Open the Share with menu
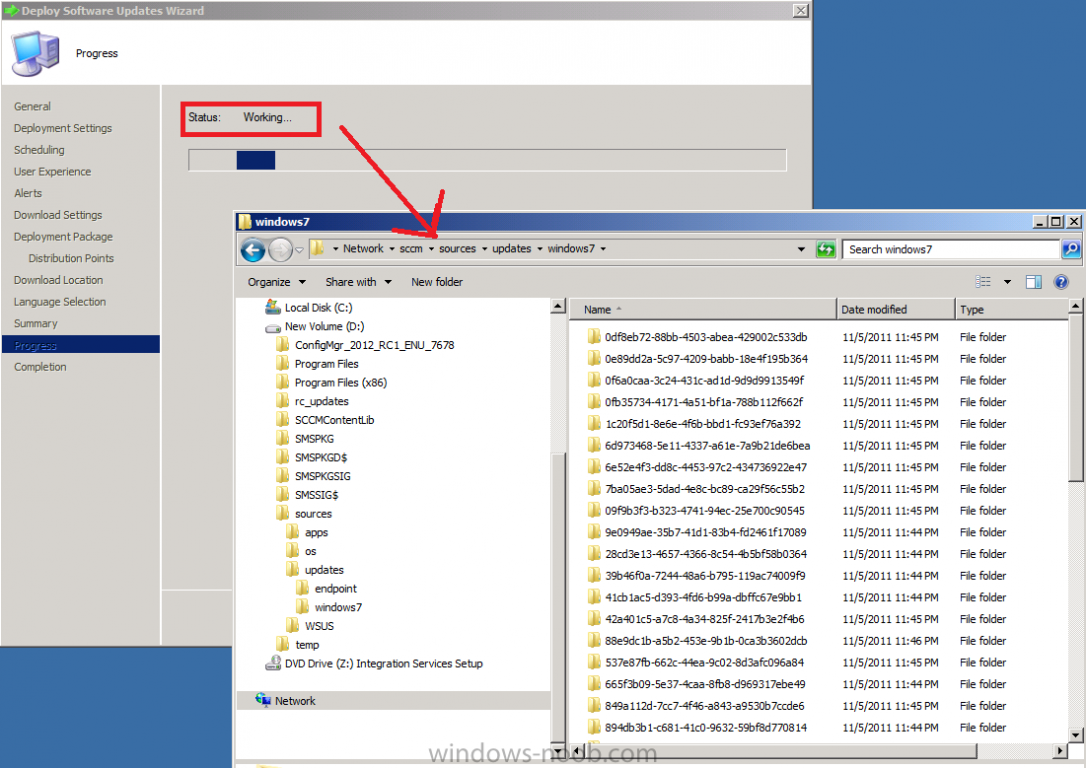The height and width of the screenshot is (768, 1086). 358,282
